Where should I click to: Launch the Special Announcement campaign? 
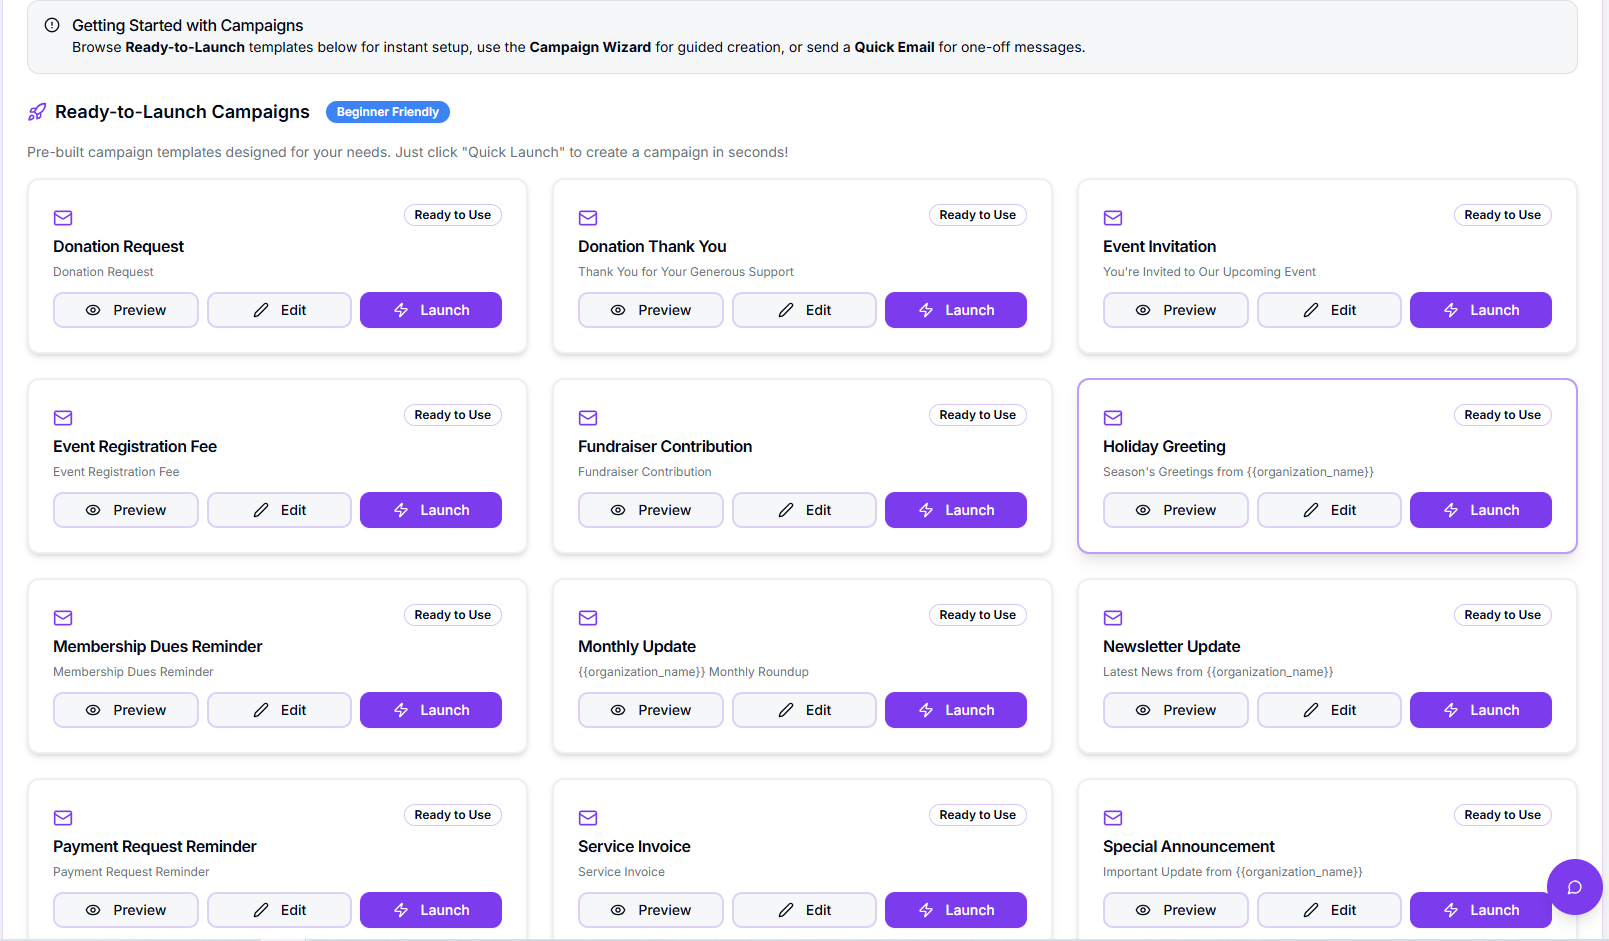tap(1480, 910)
